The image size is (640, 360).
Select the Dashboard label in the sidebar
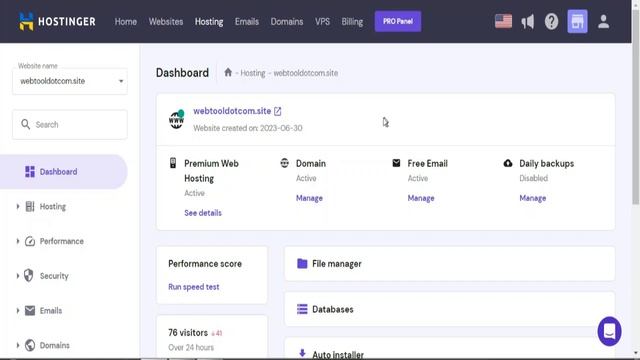click(58, 171)
